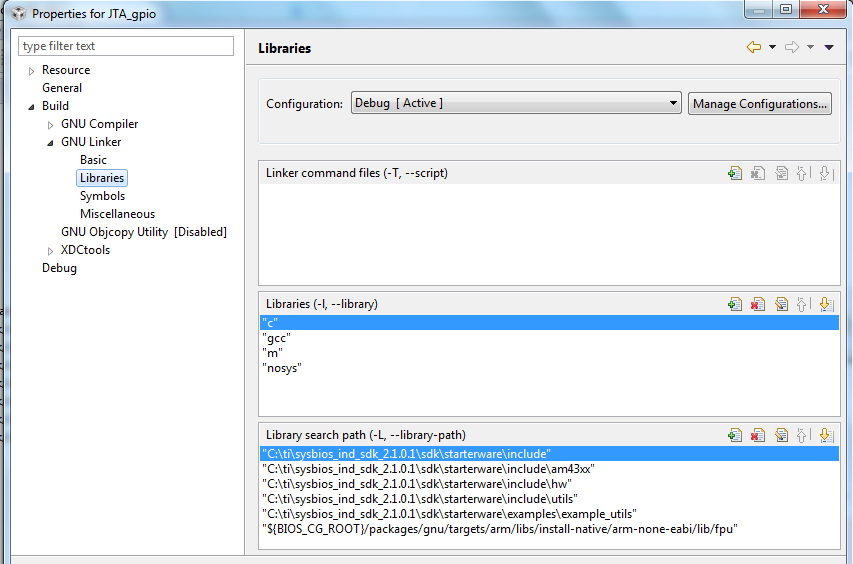Select Symbols under GNU Linker
The width and height of the screenshot is (853, 564).
(x=102, y=196)
